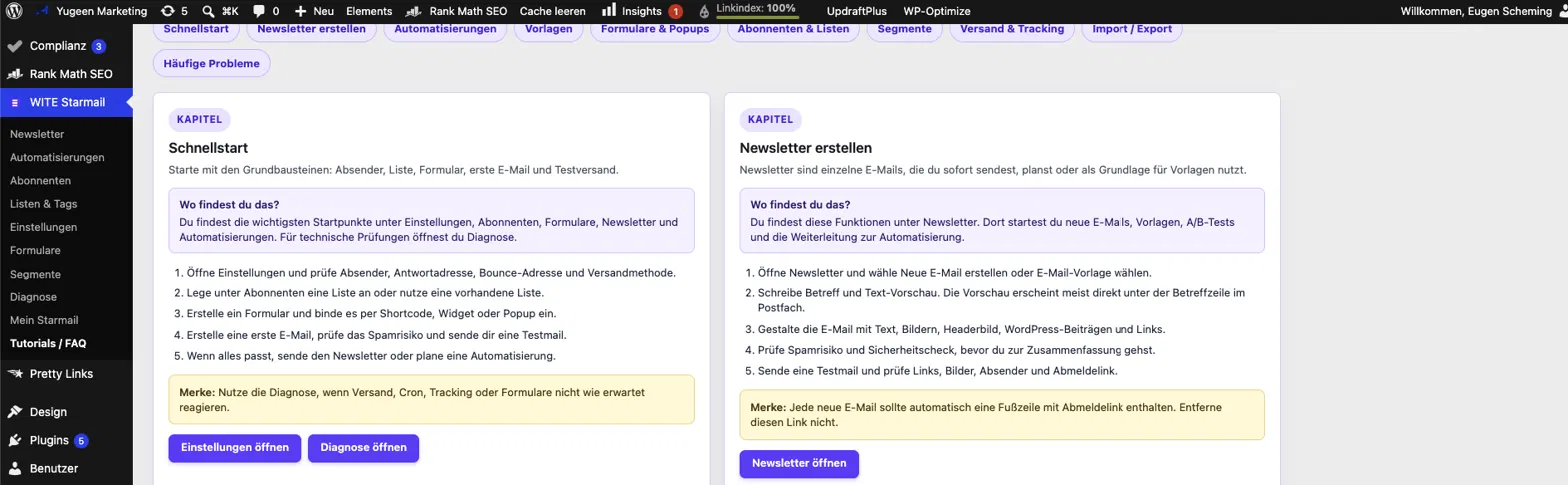The image size is (1568, 485).
Task: Open Segmente submenu item
Action: (35, 274)
